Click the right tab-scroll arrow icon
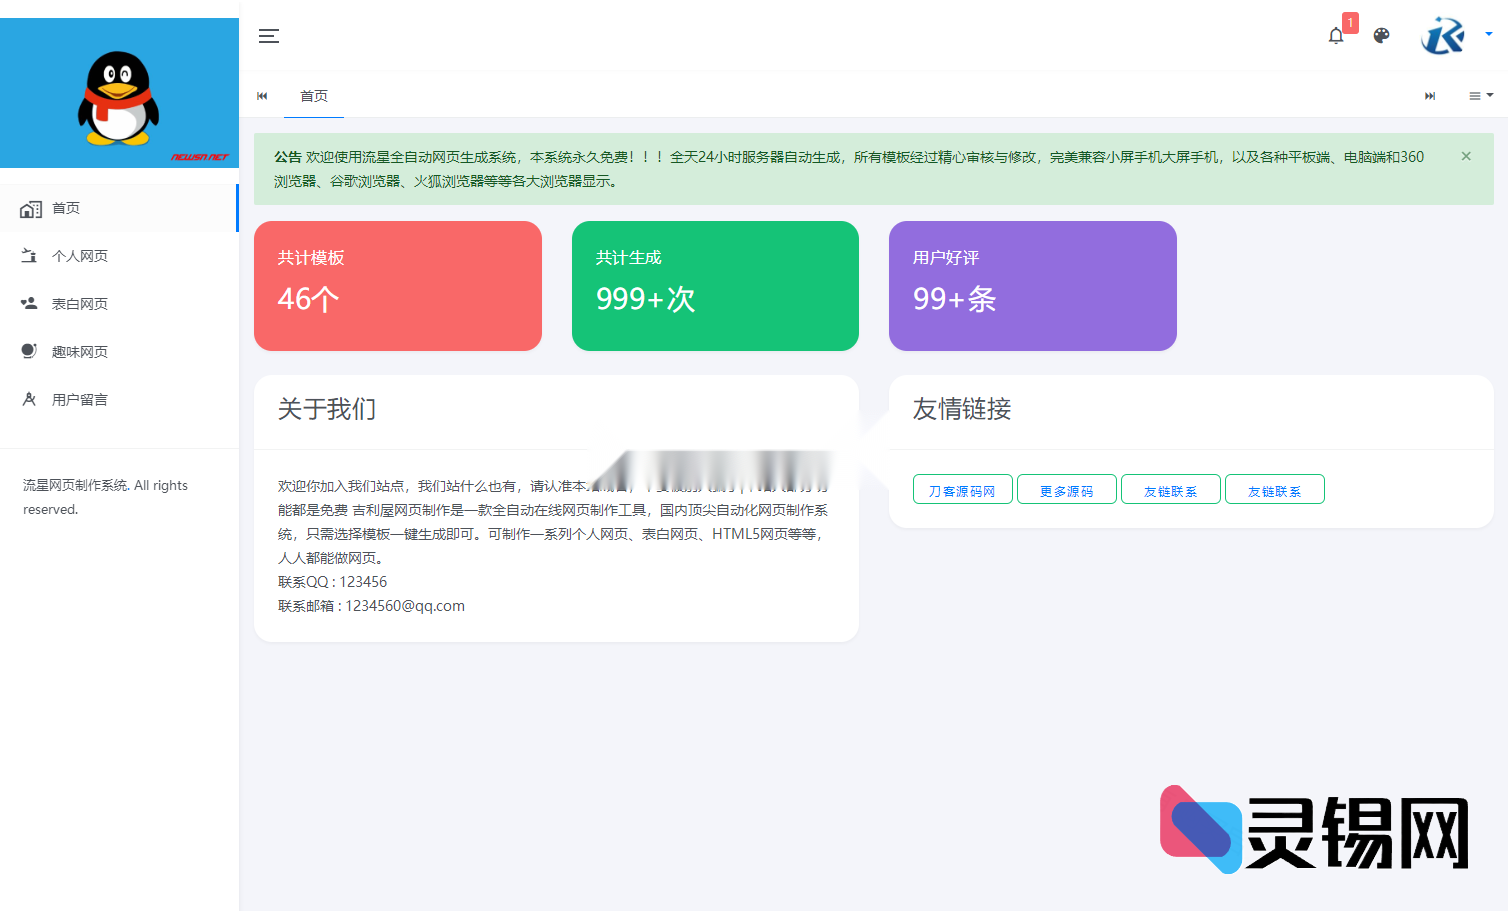 click(1429, 96)
